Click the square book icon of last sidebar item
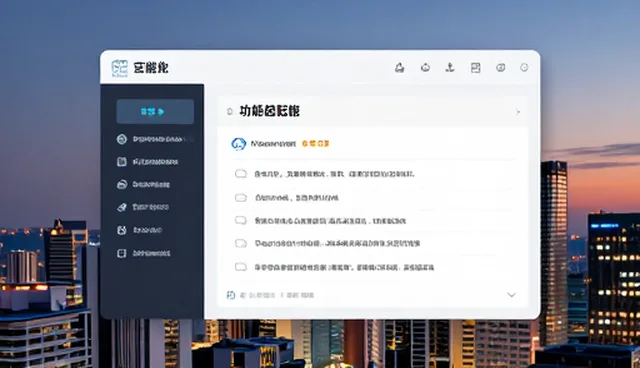640x368 pixels. (122, 253)
